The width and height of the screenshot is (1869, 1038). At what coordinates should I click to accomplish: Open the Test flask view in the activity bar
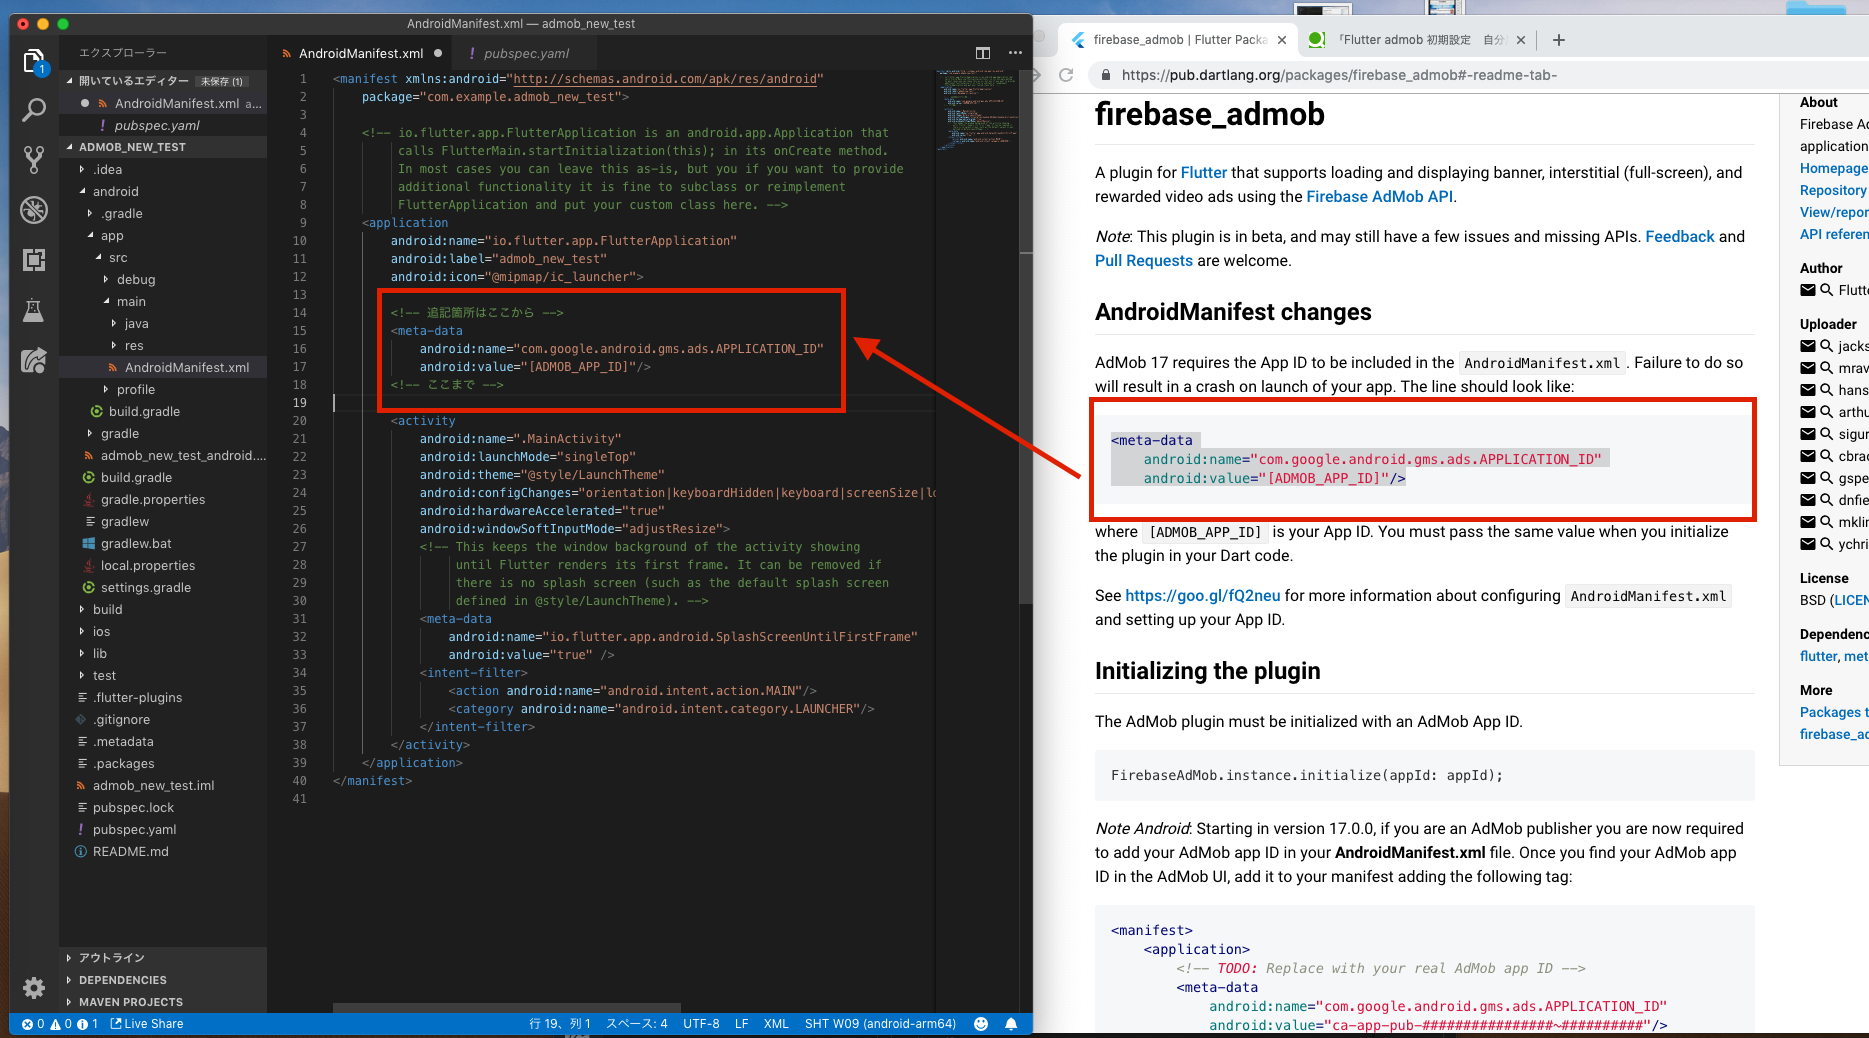click(x=34, y=310)
